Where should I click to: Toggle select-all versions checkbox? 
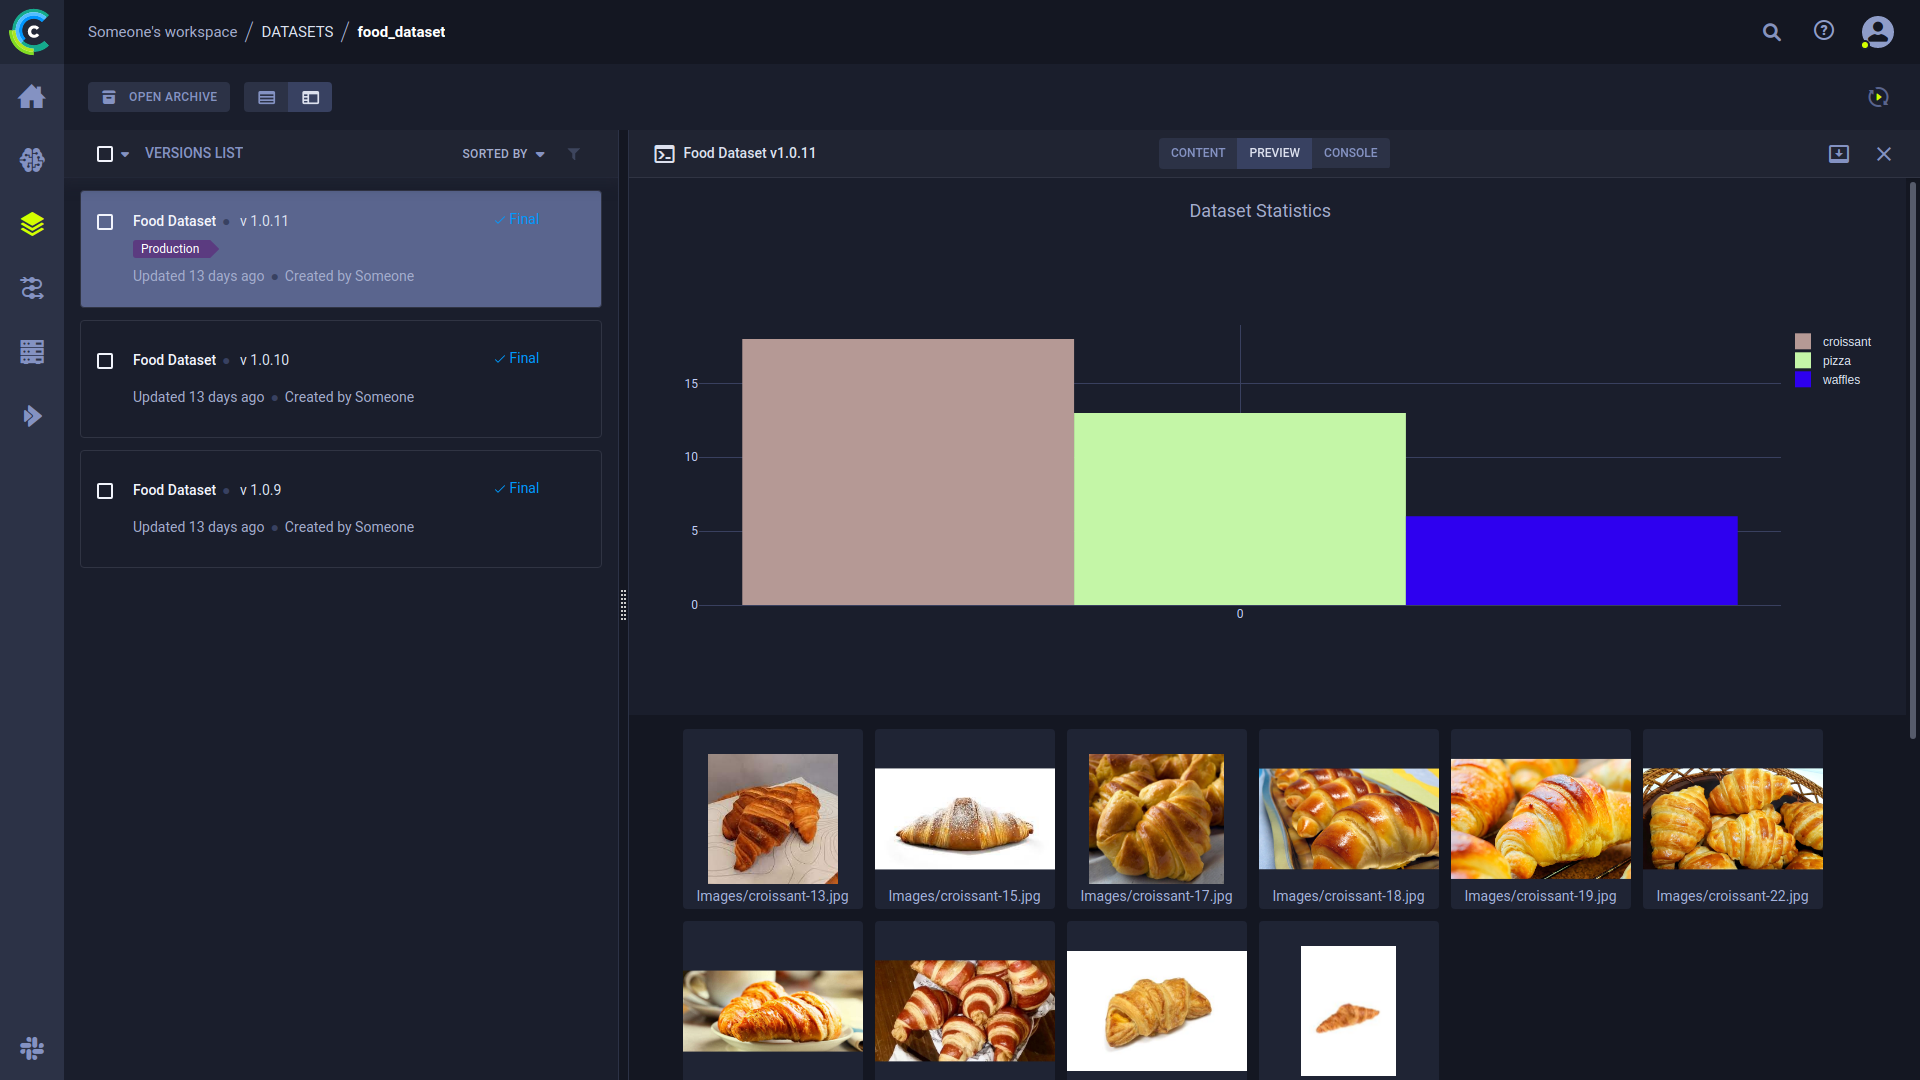105,154
